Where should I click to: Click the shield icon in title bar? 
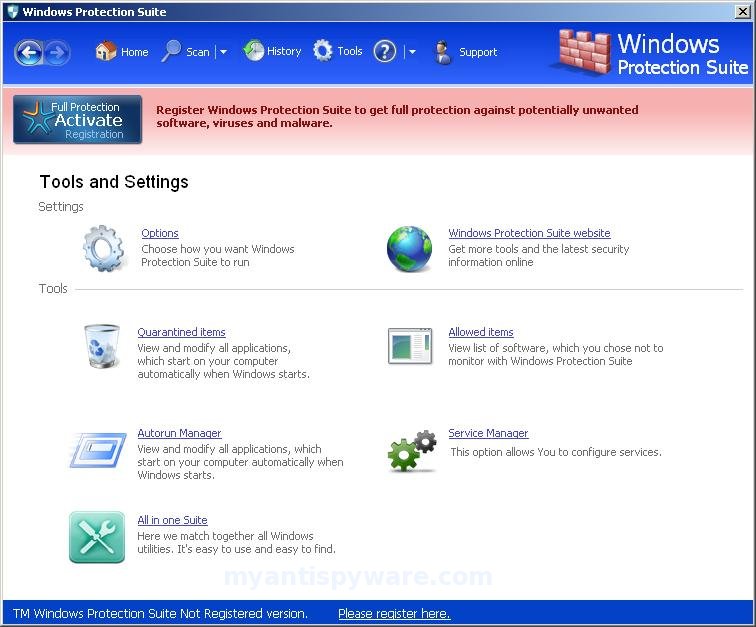click(x=13, y=12)
